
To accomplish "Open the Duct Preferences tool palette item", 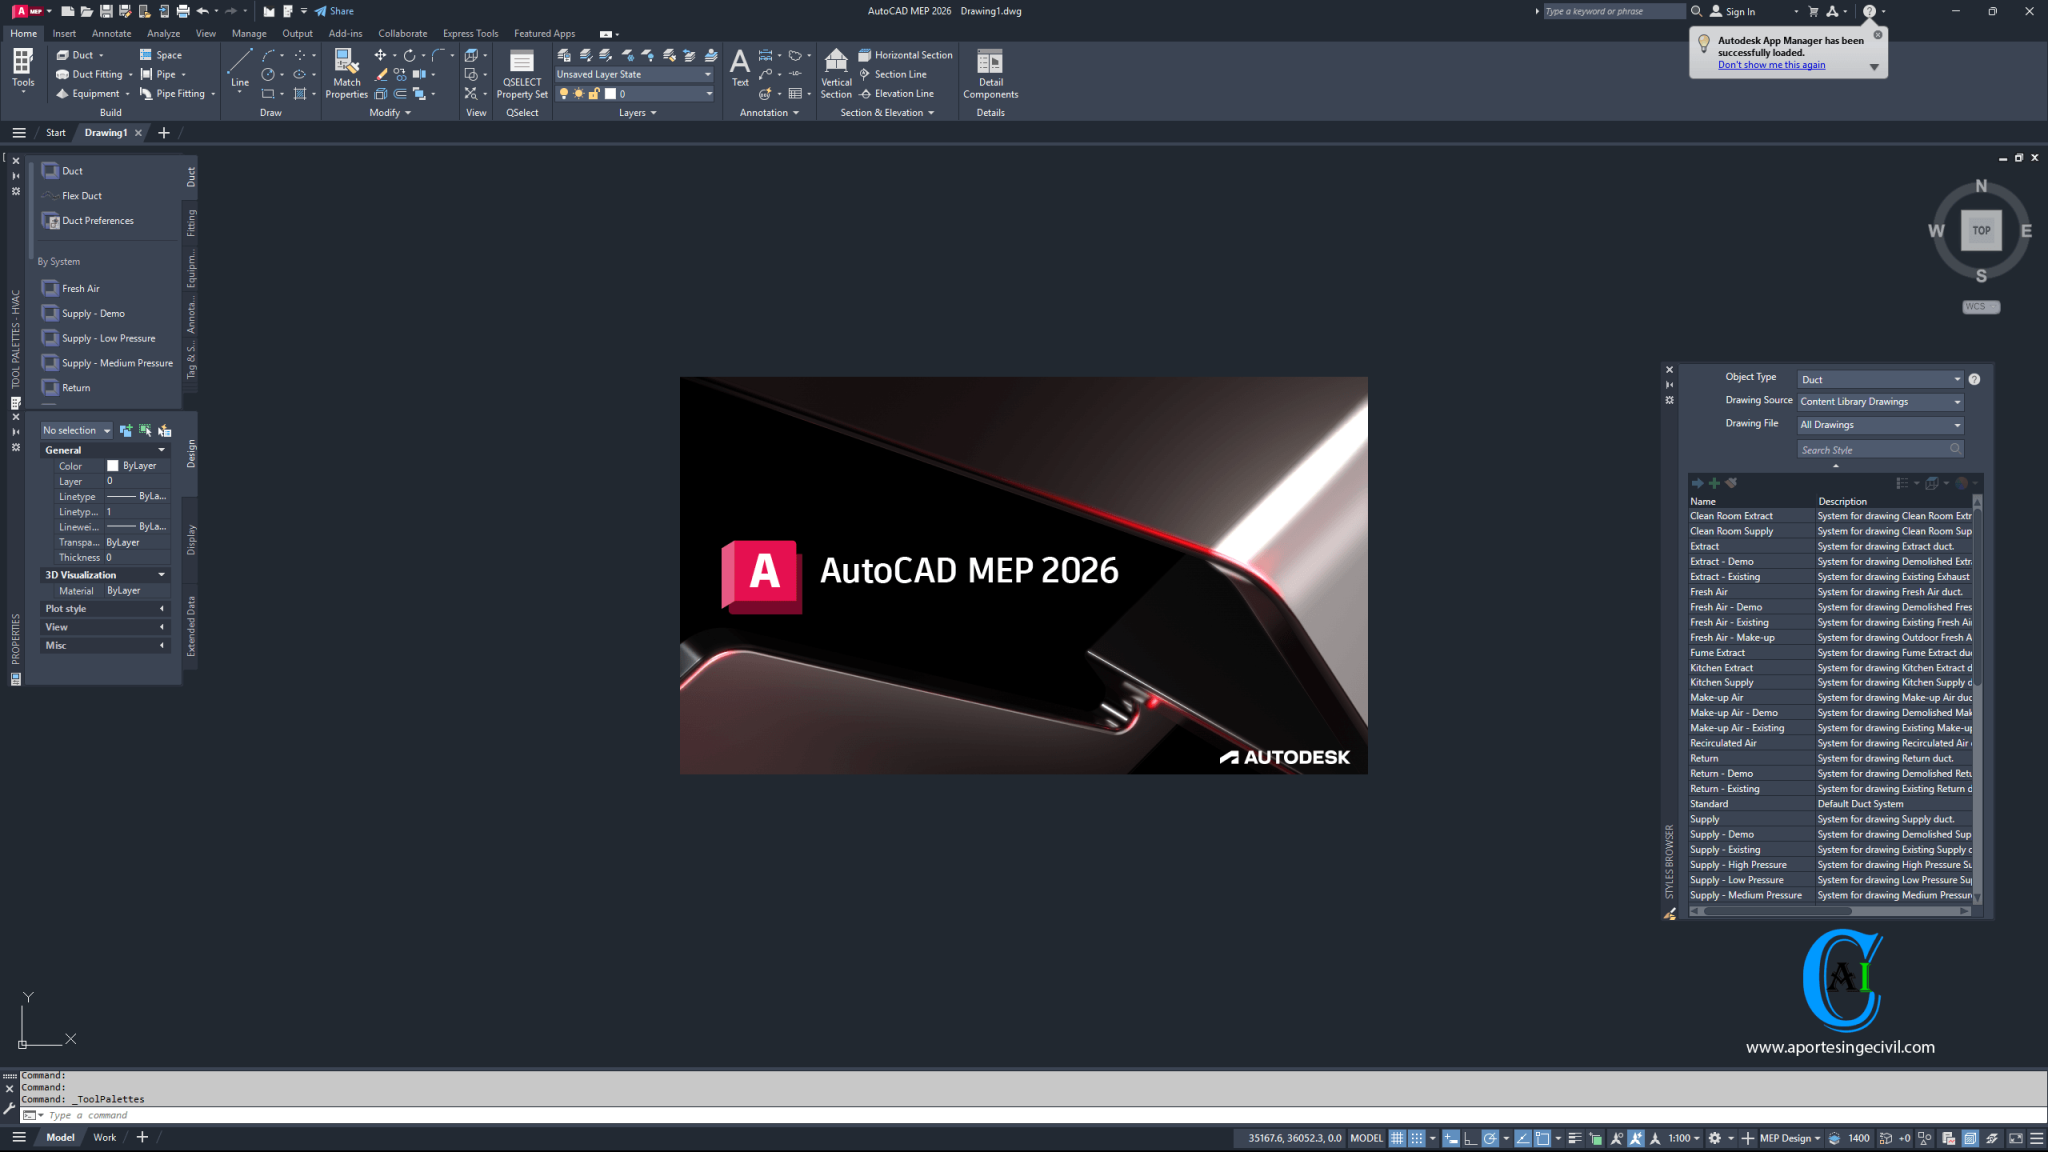I will (x=96, y=220).
